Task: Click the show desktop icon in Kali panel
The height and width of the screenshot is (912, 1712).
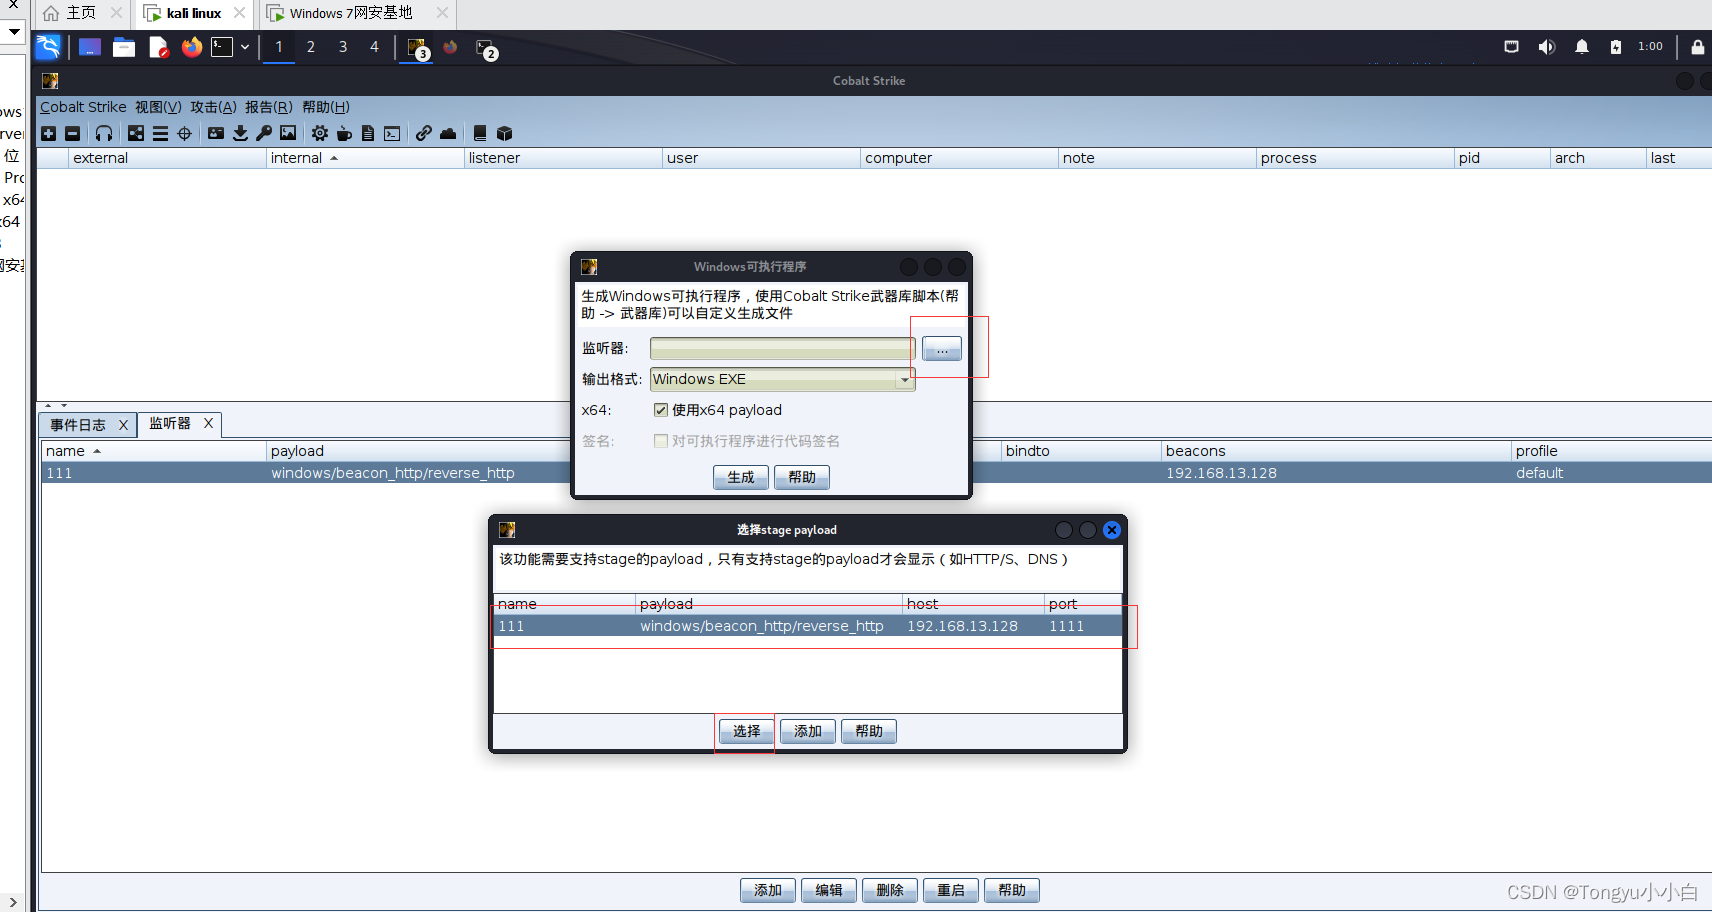Action: tap(90, 47)
